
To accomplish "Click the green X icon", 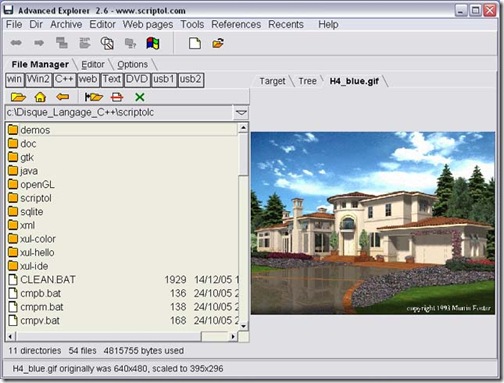I will pyautogui.click(x=140, y=97).
